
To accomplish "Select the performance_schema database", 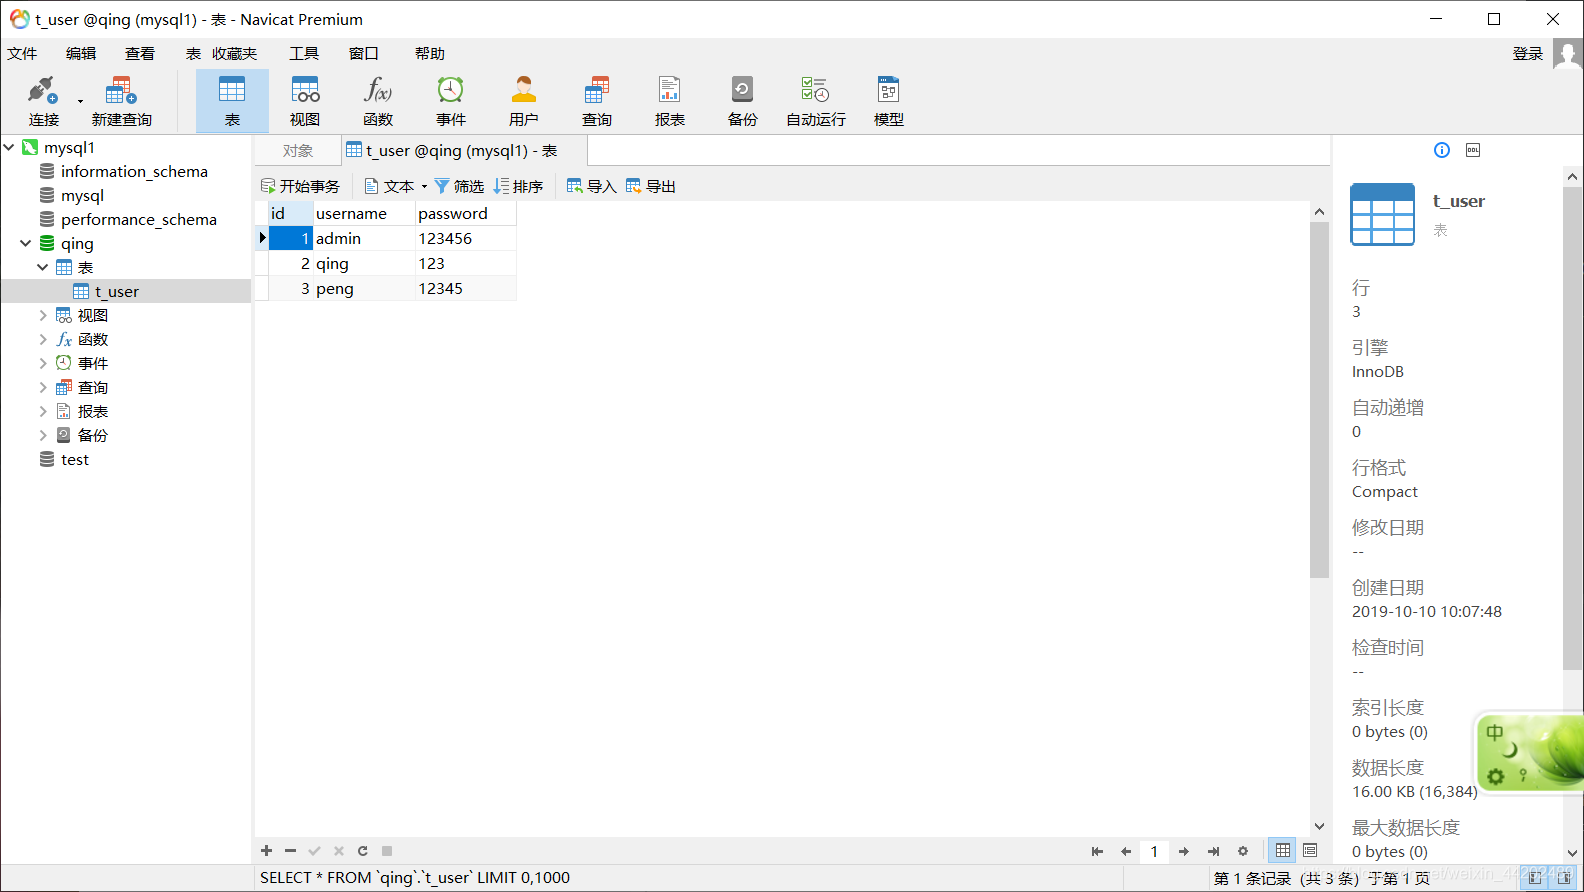I will [x=138, y=219].
